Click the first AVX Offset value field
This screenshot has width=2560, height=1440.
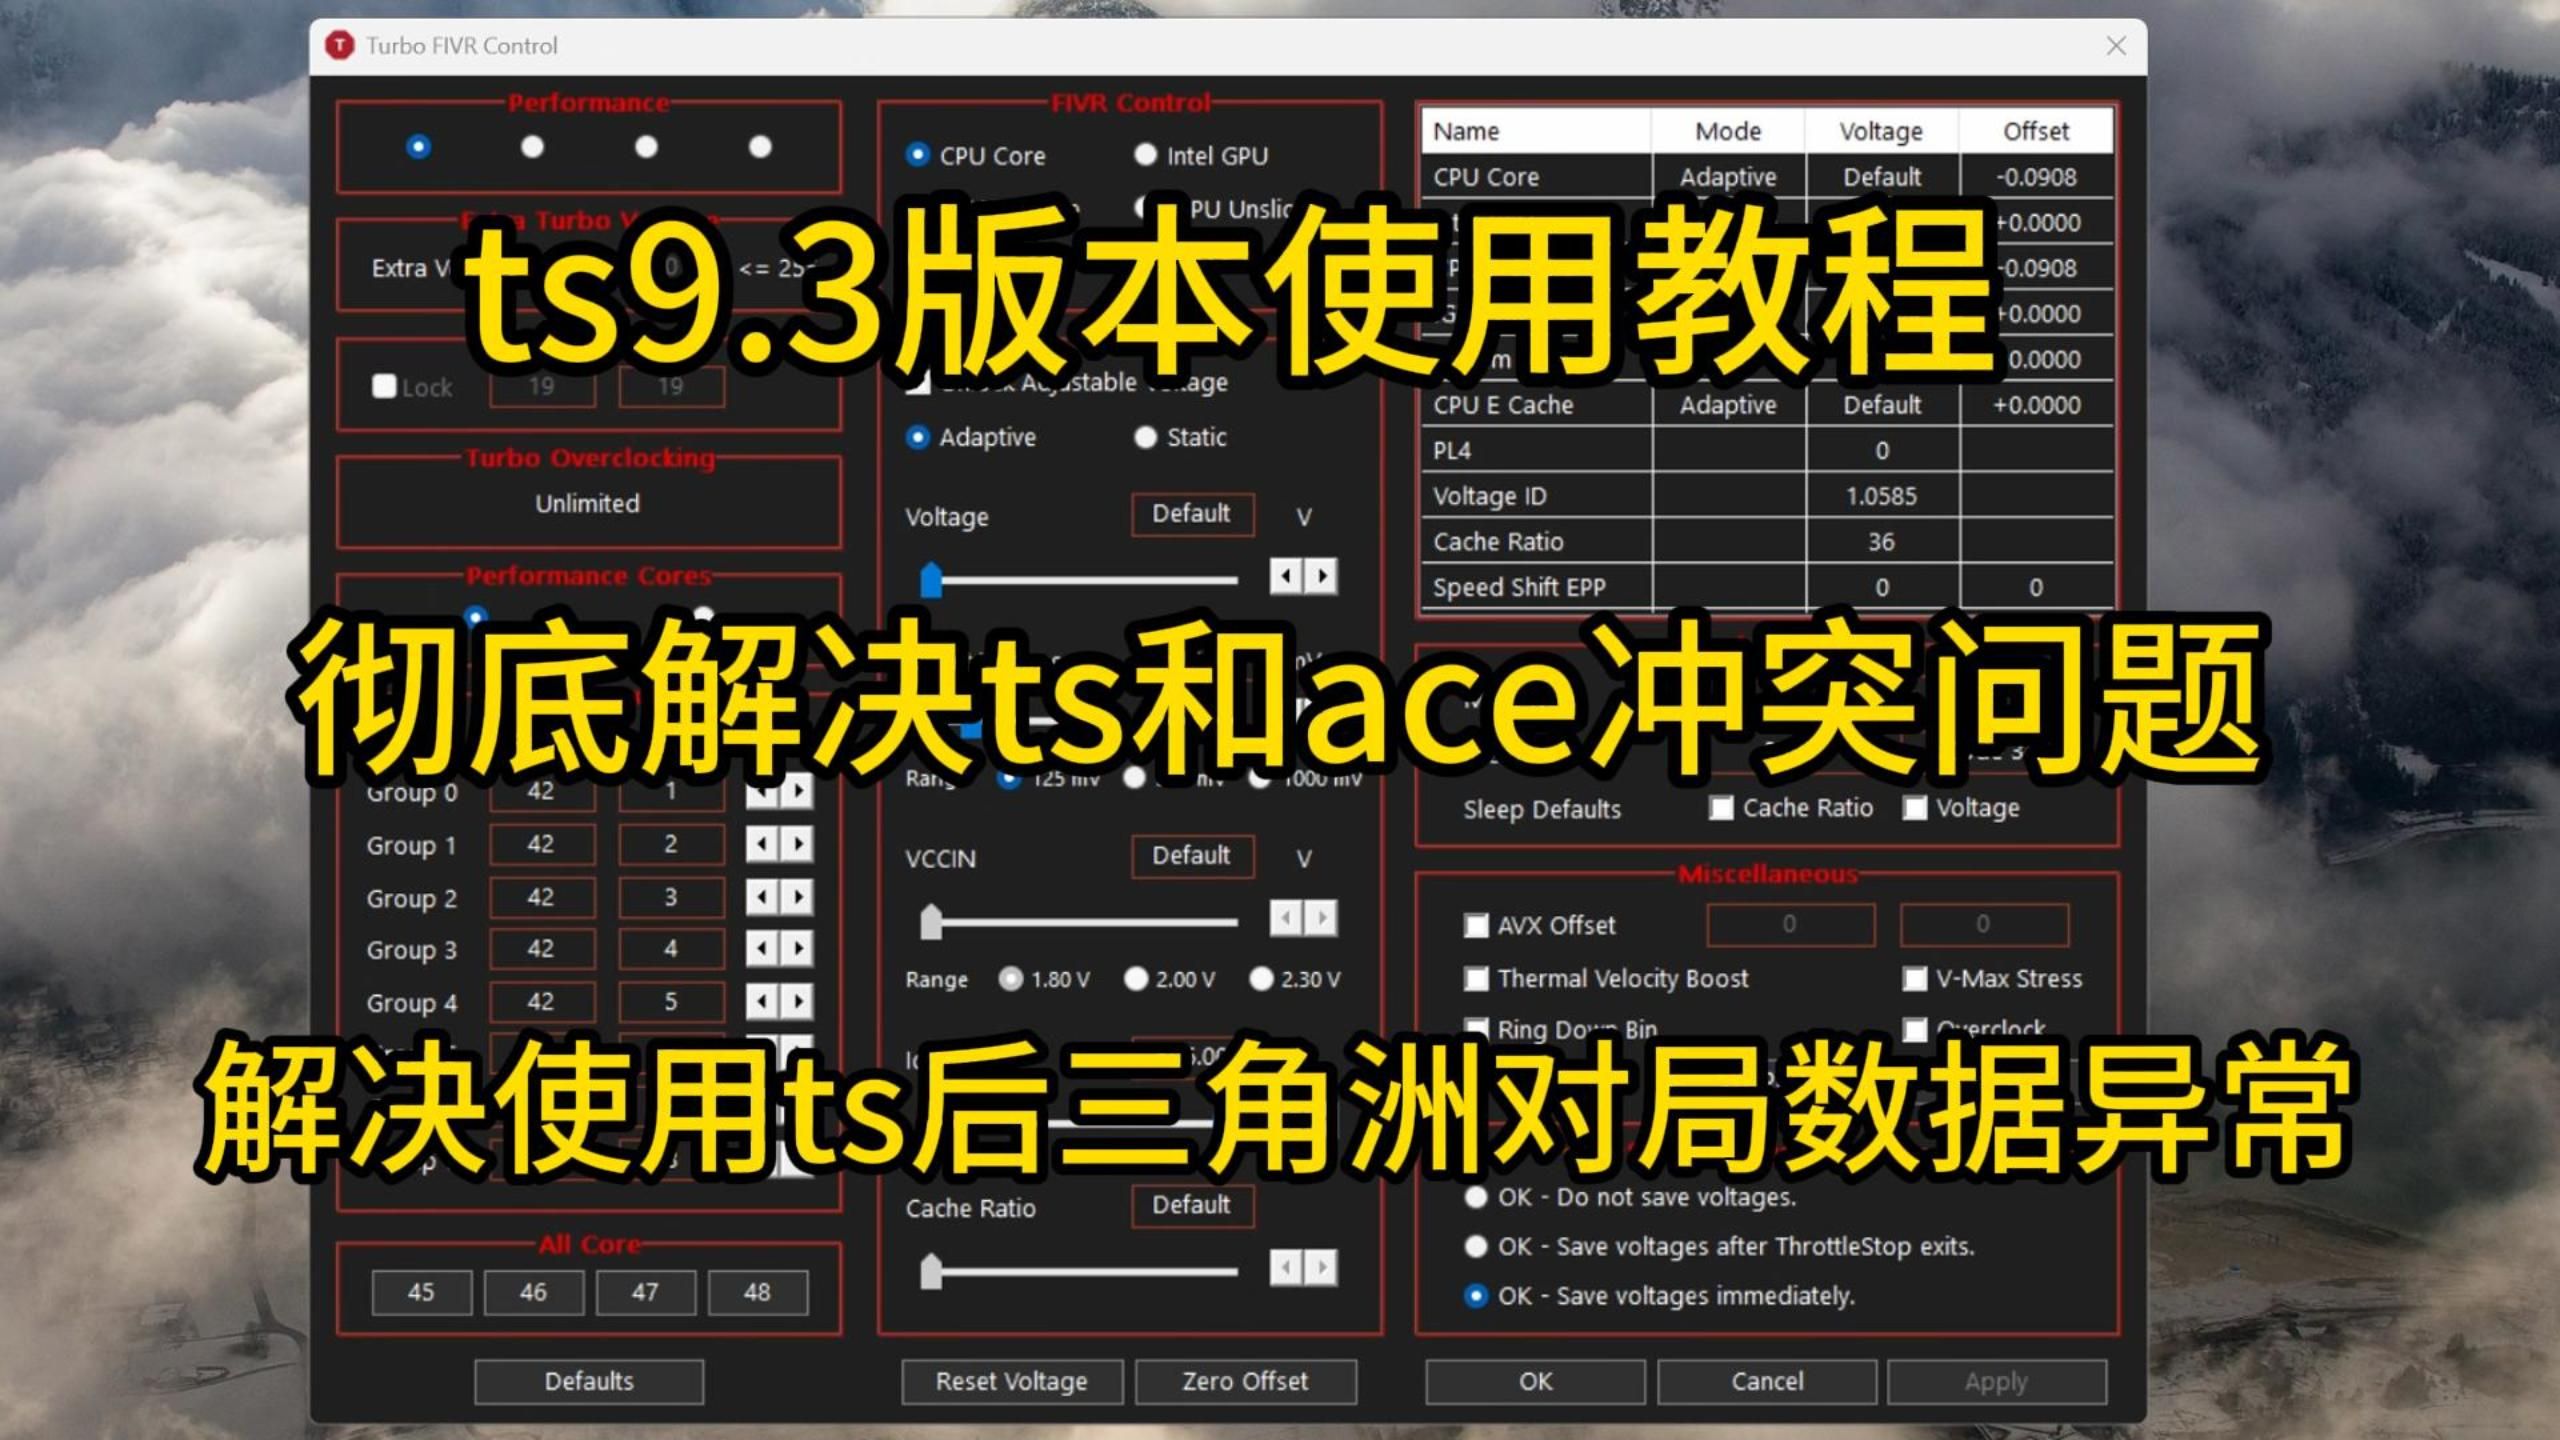(1790, 924)
